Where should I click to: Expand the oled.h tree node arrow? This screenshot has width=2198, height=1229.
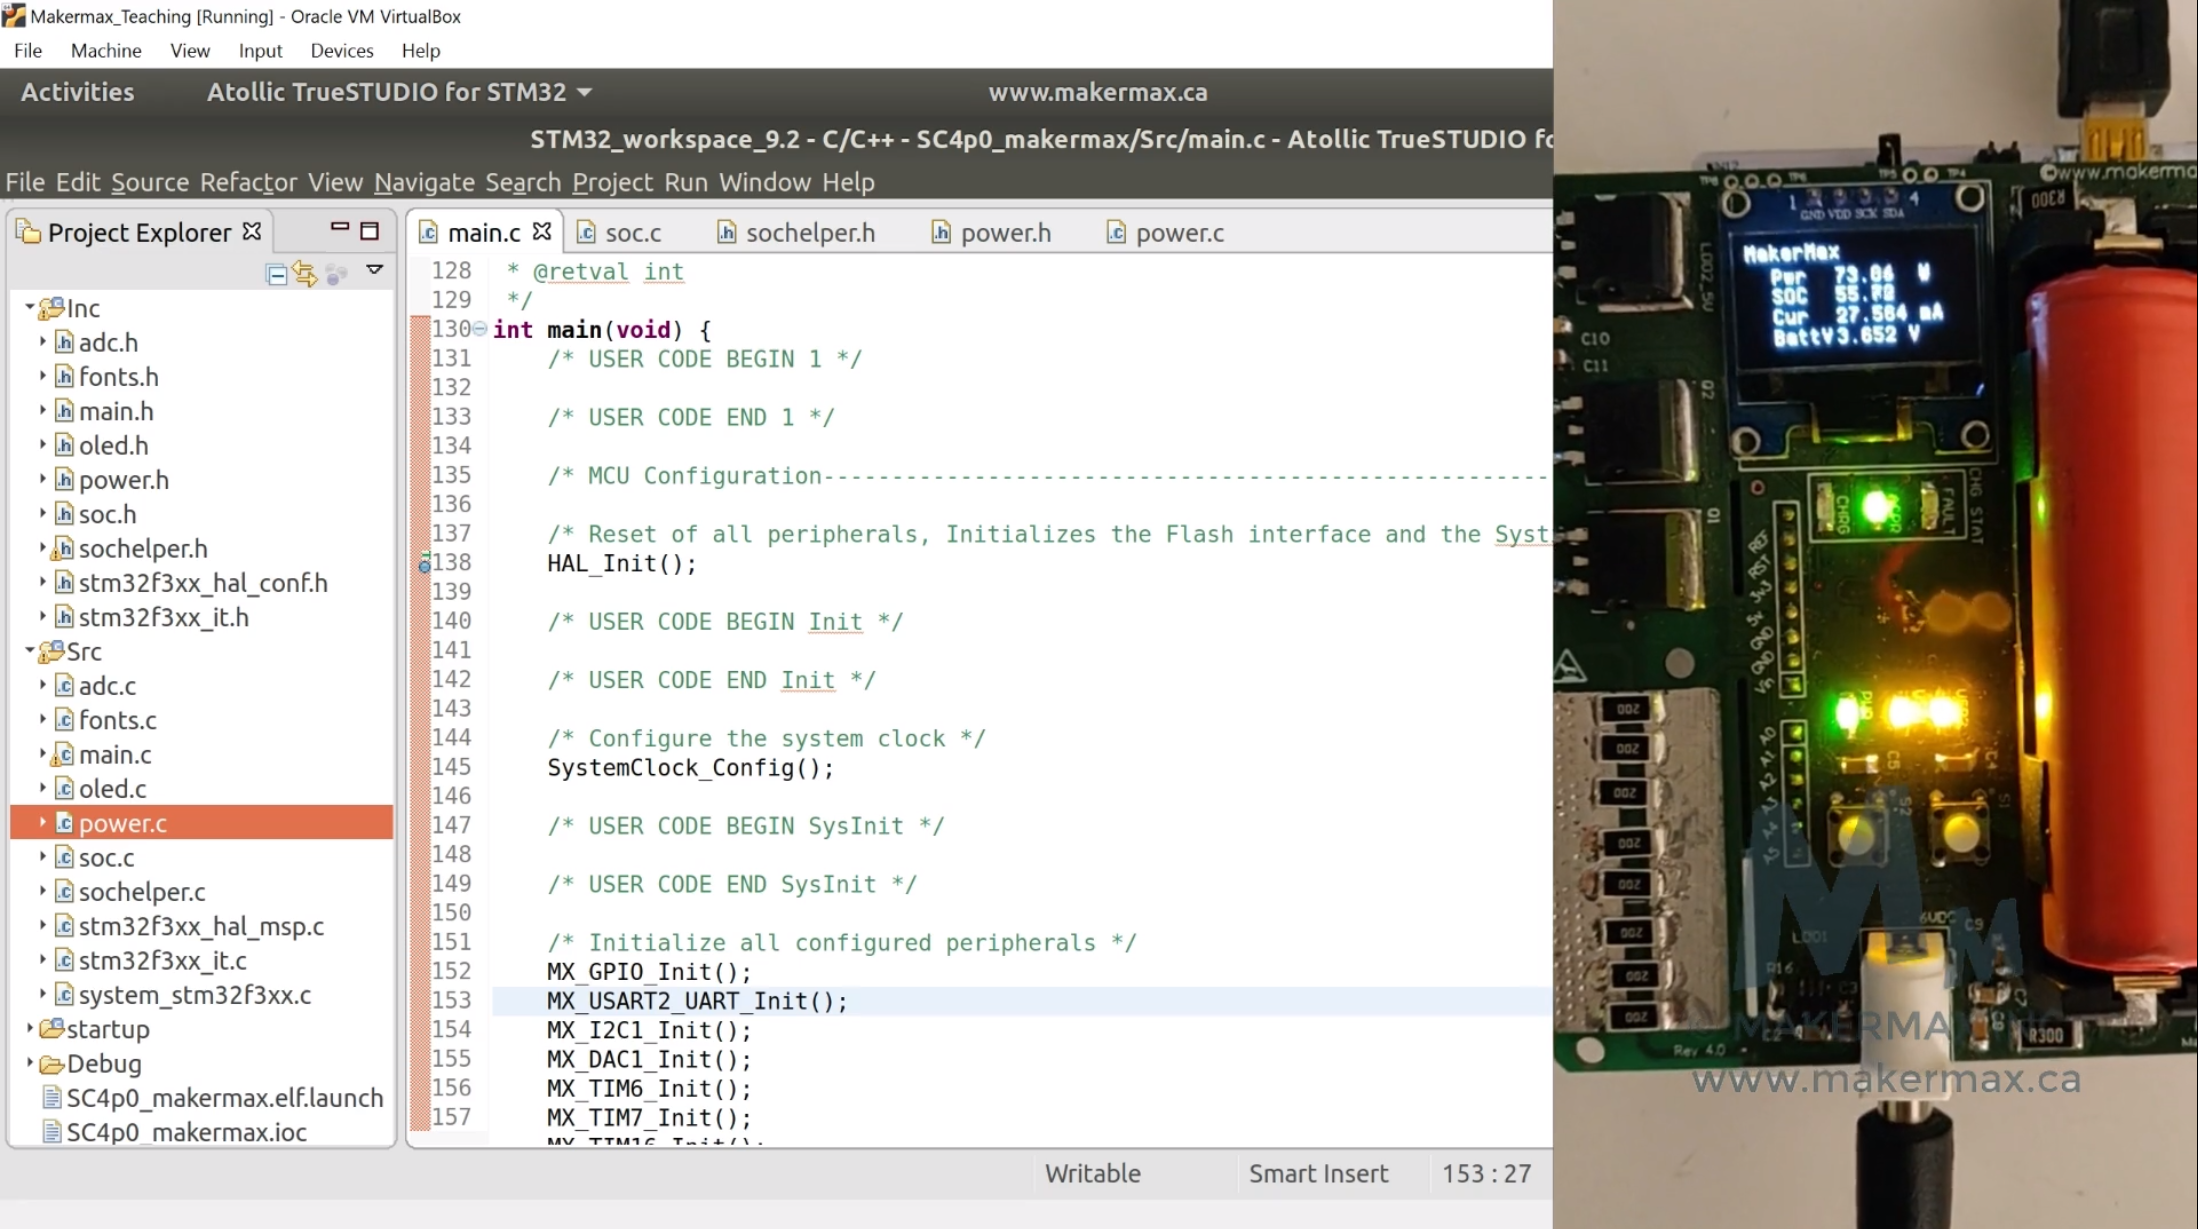coord(43,444)
